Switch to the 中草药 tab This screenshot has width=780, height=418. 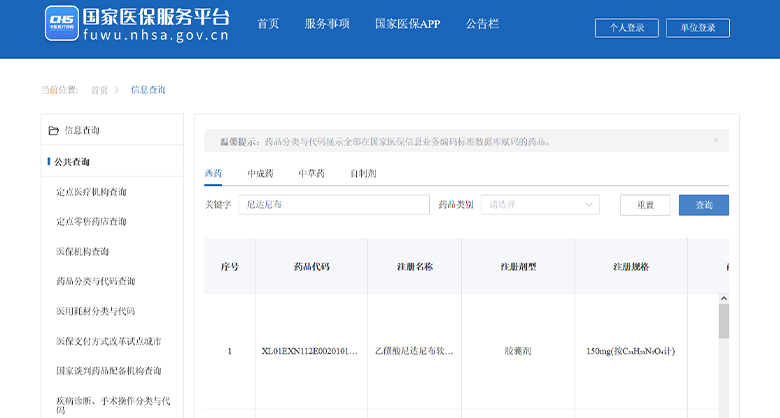point(311,174)
